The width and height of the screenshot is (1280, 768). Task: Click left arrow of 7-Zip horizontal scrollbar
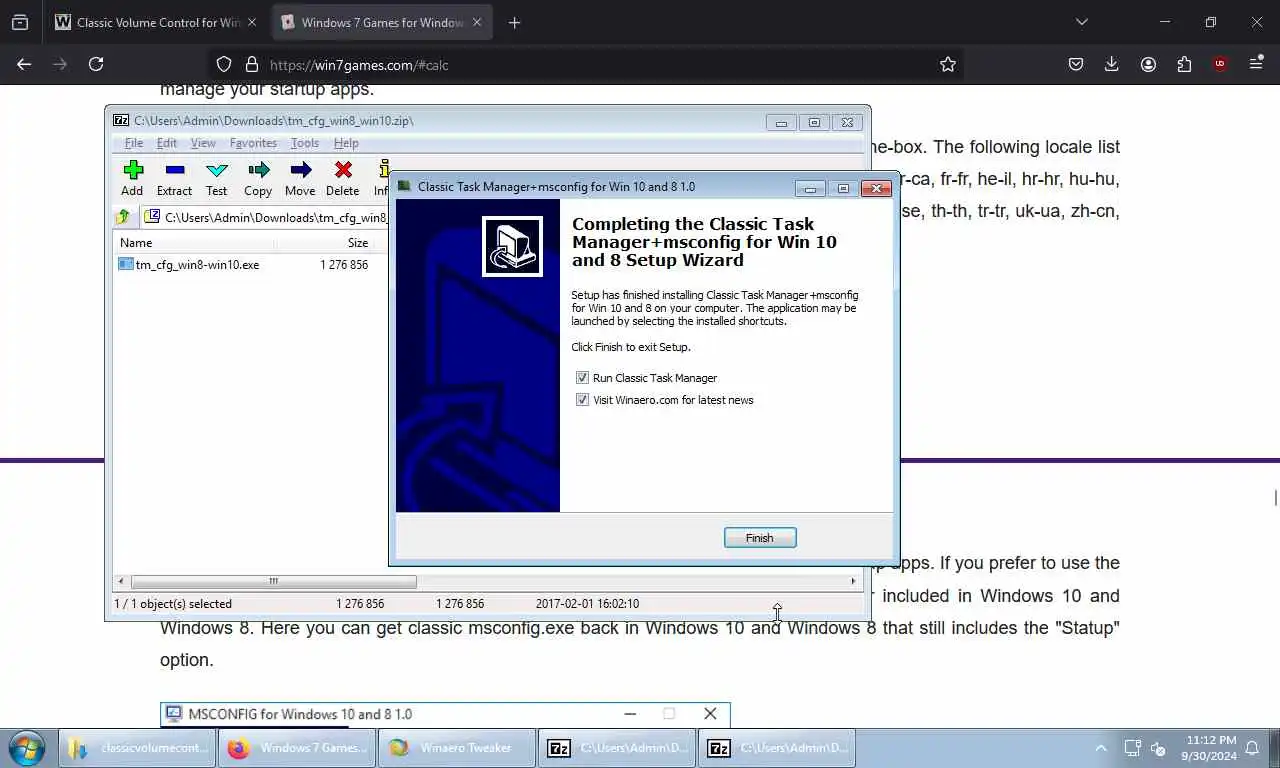(121, 581)
